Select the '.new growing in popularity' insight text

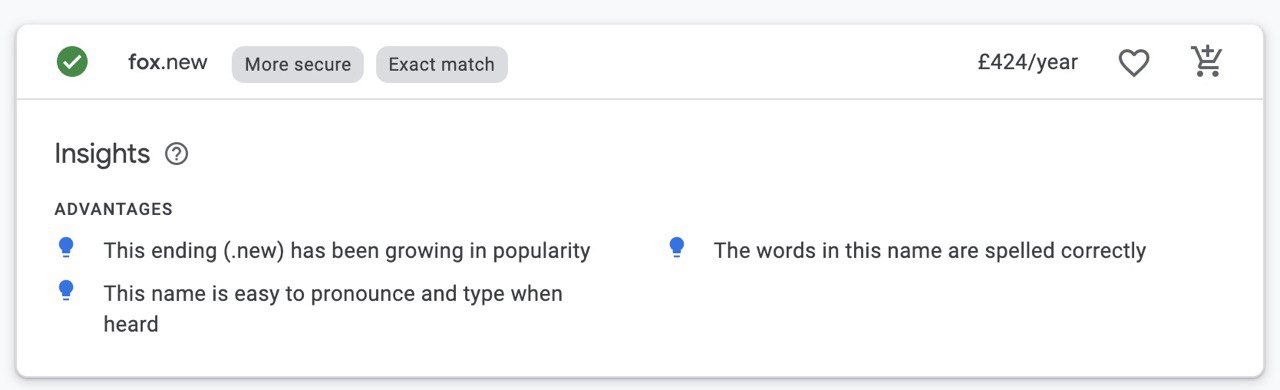[347, 250]
